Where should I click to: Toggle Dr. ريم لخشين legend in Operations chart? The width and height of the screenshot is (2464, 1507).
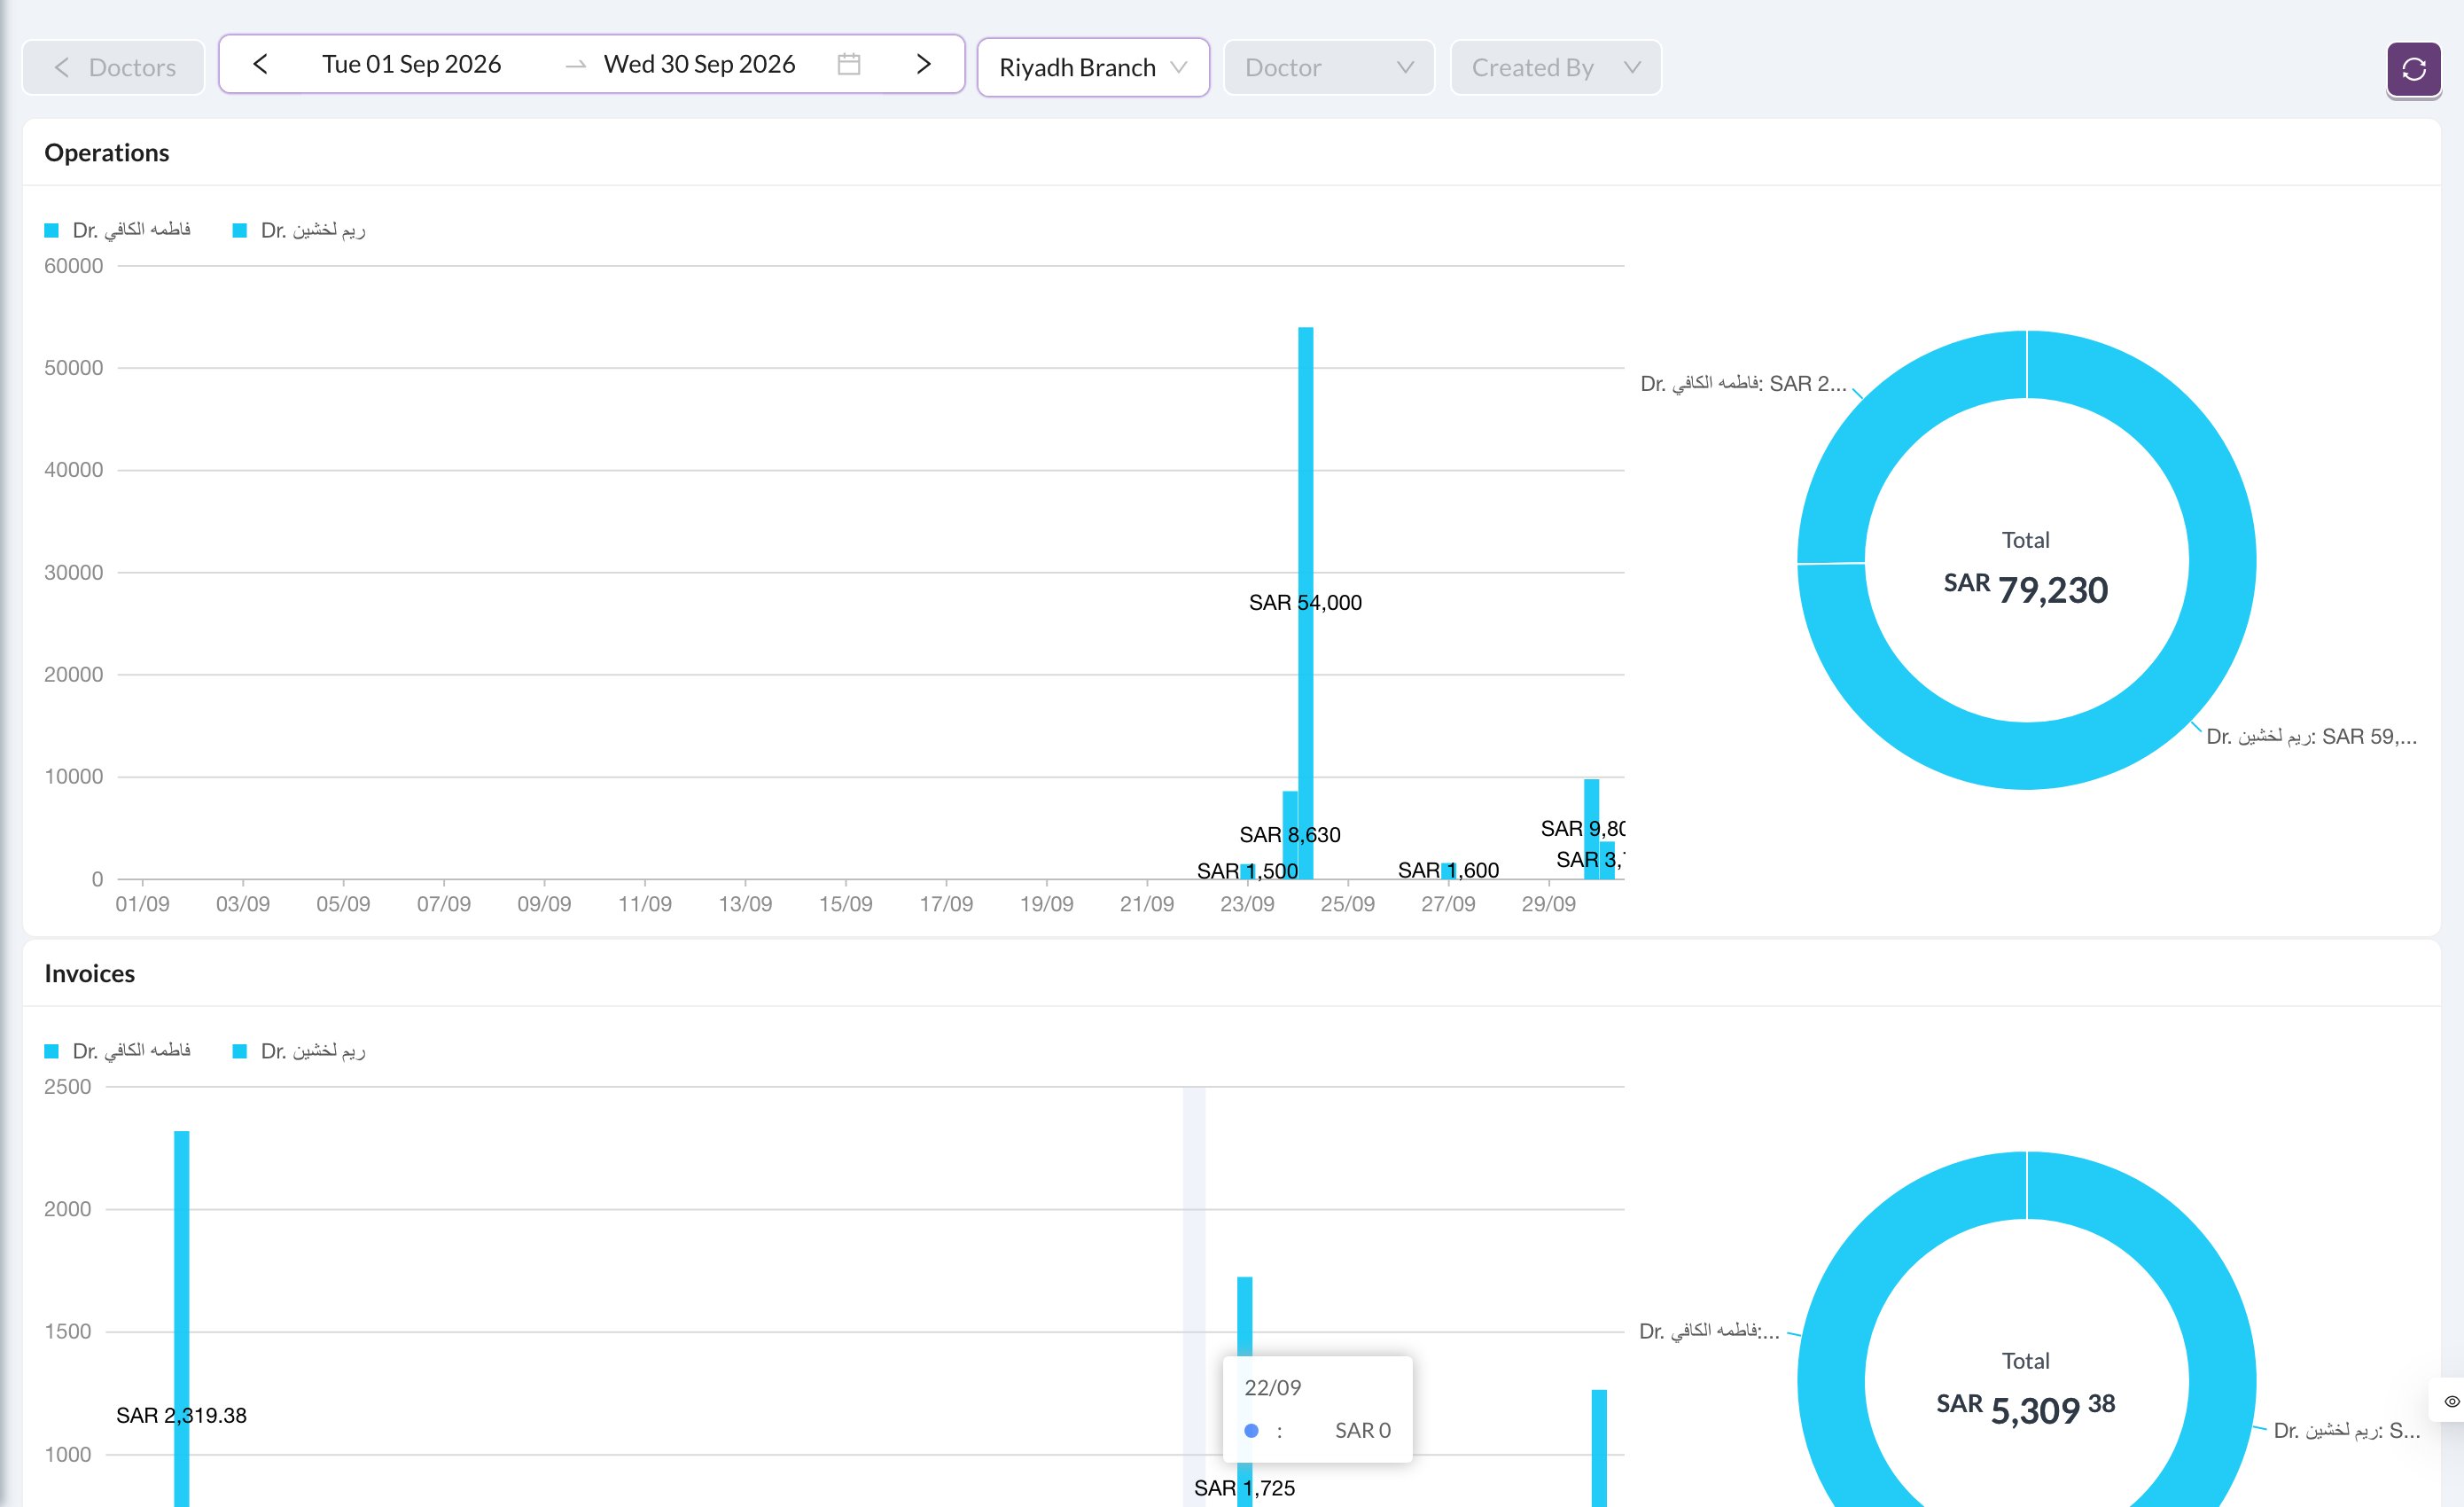pos(299,230)
